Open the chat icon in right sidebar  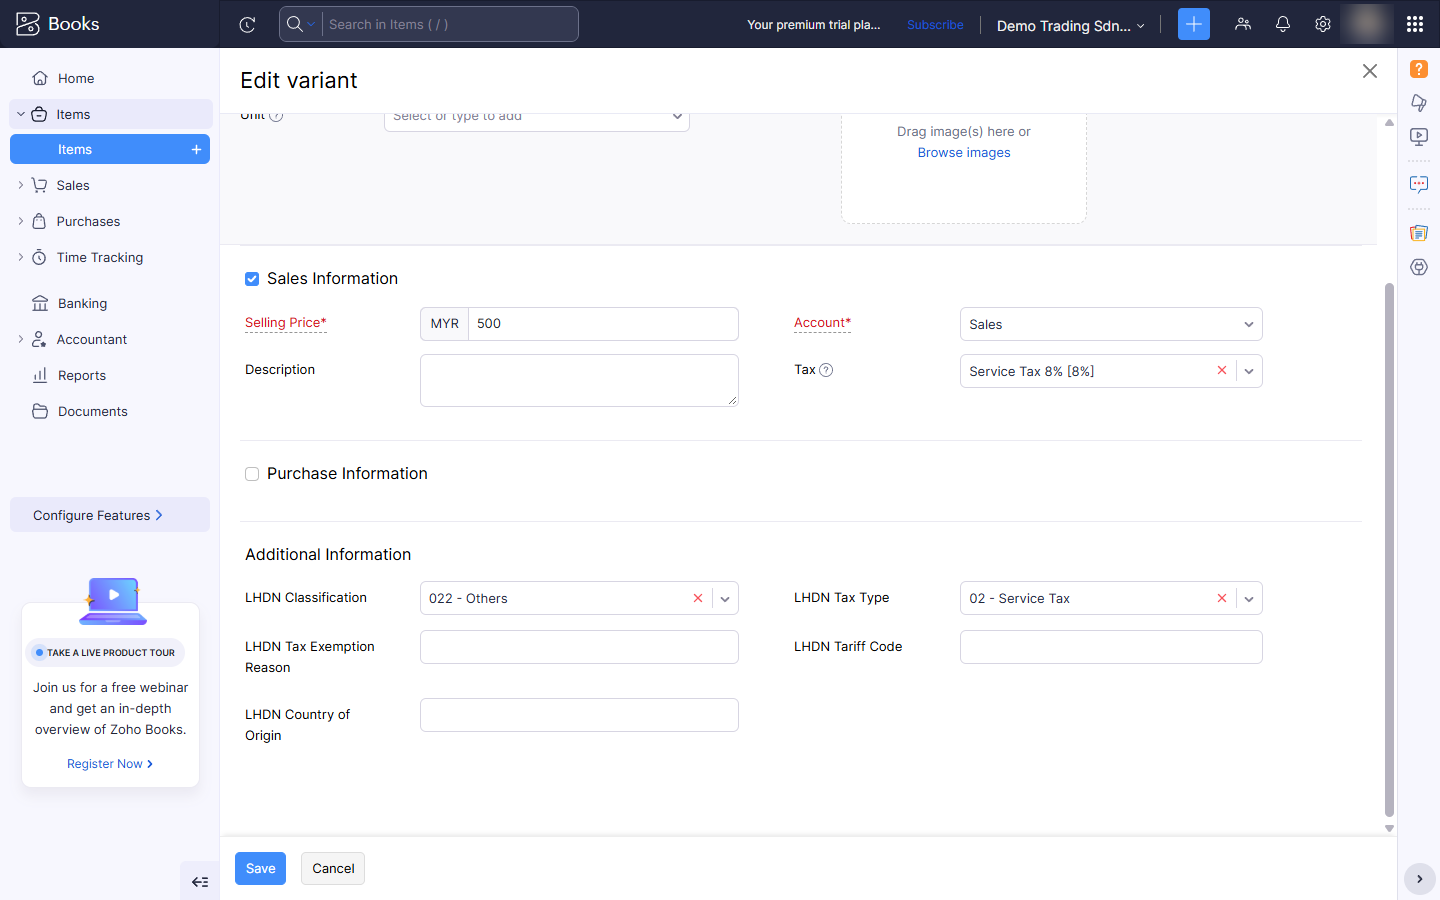tap(1419, 184)
